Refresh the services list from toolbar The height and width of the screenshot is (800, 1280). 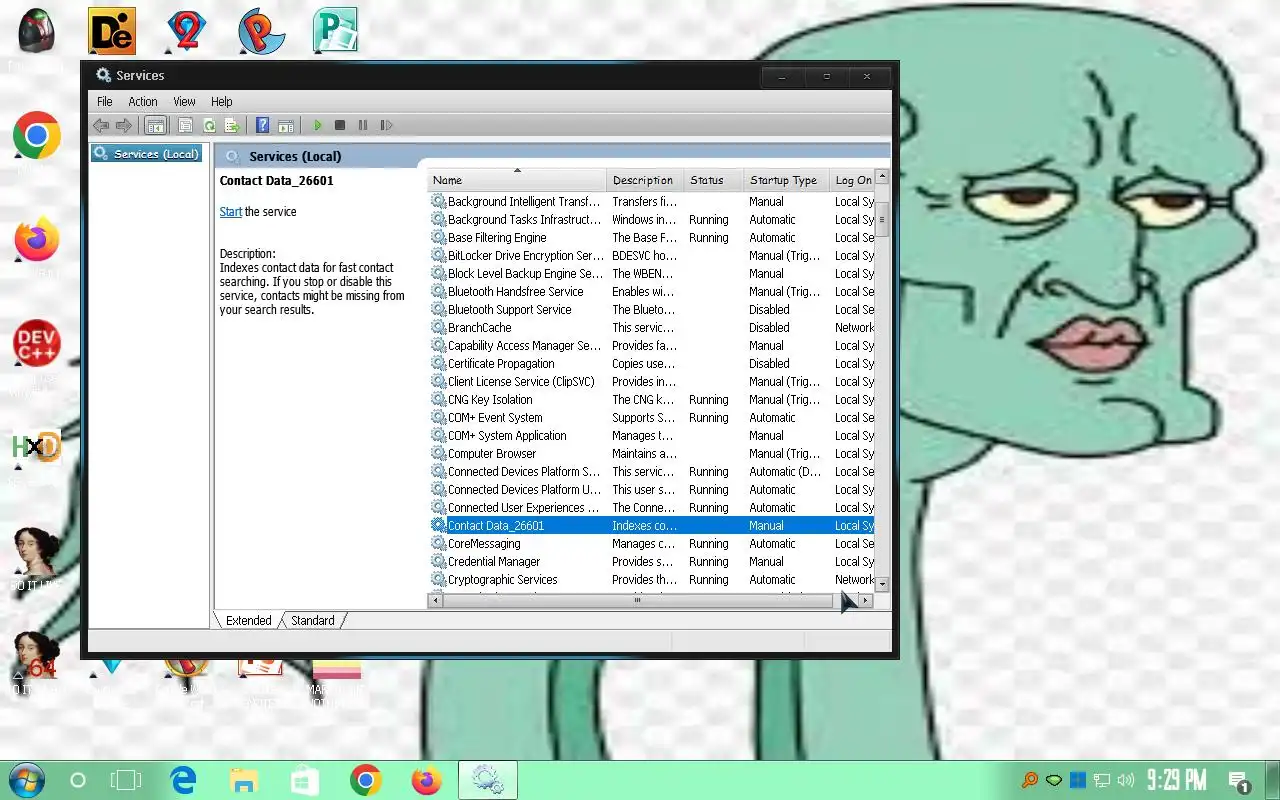coord(209,125)
